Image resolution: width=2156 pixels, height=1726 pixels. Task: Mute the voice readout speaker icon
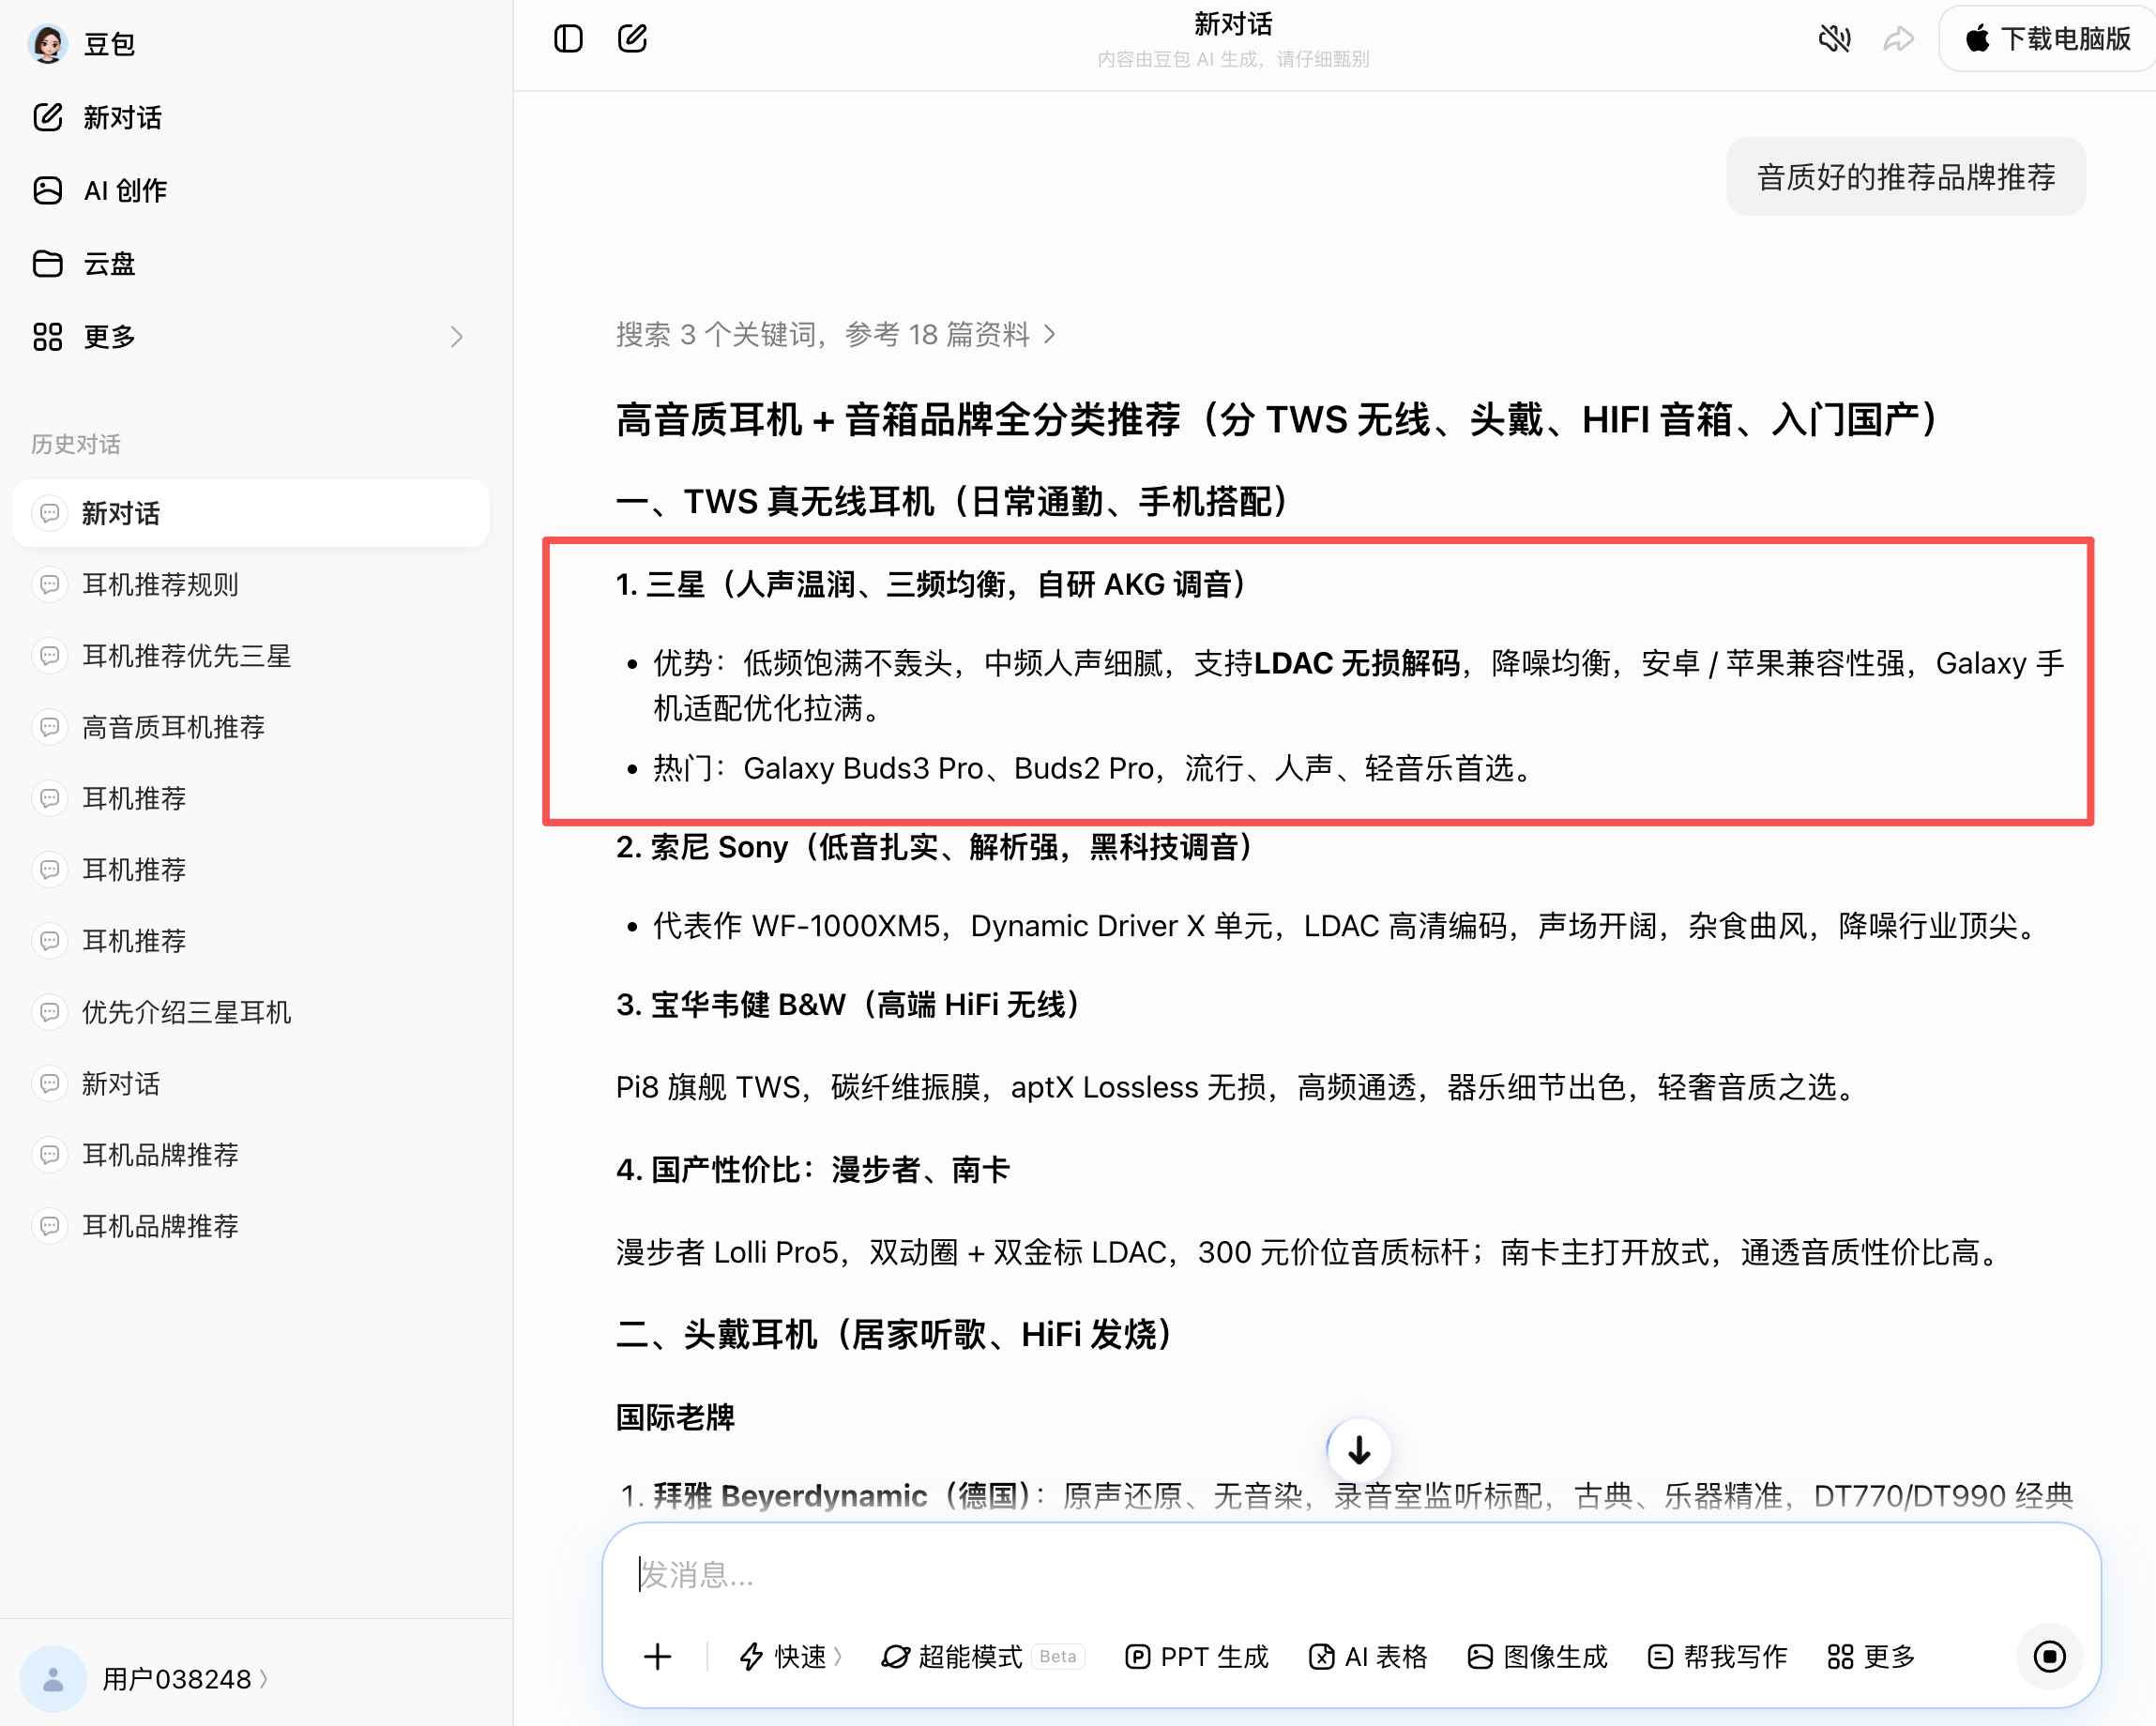[x=1834, y=39]
